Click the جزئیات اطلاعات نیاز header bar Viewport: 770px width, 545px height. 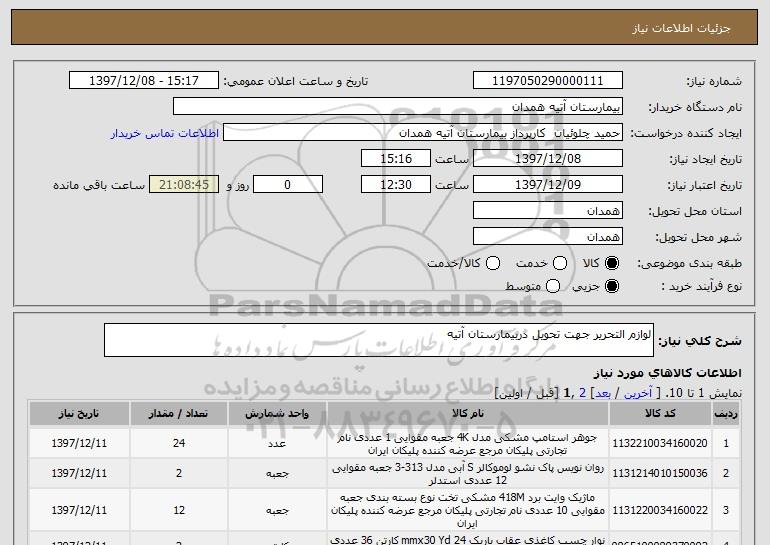pos(385,27)
